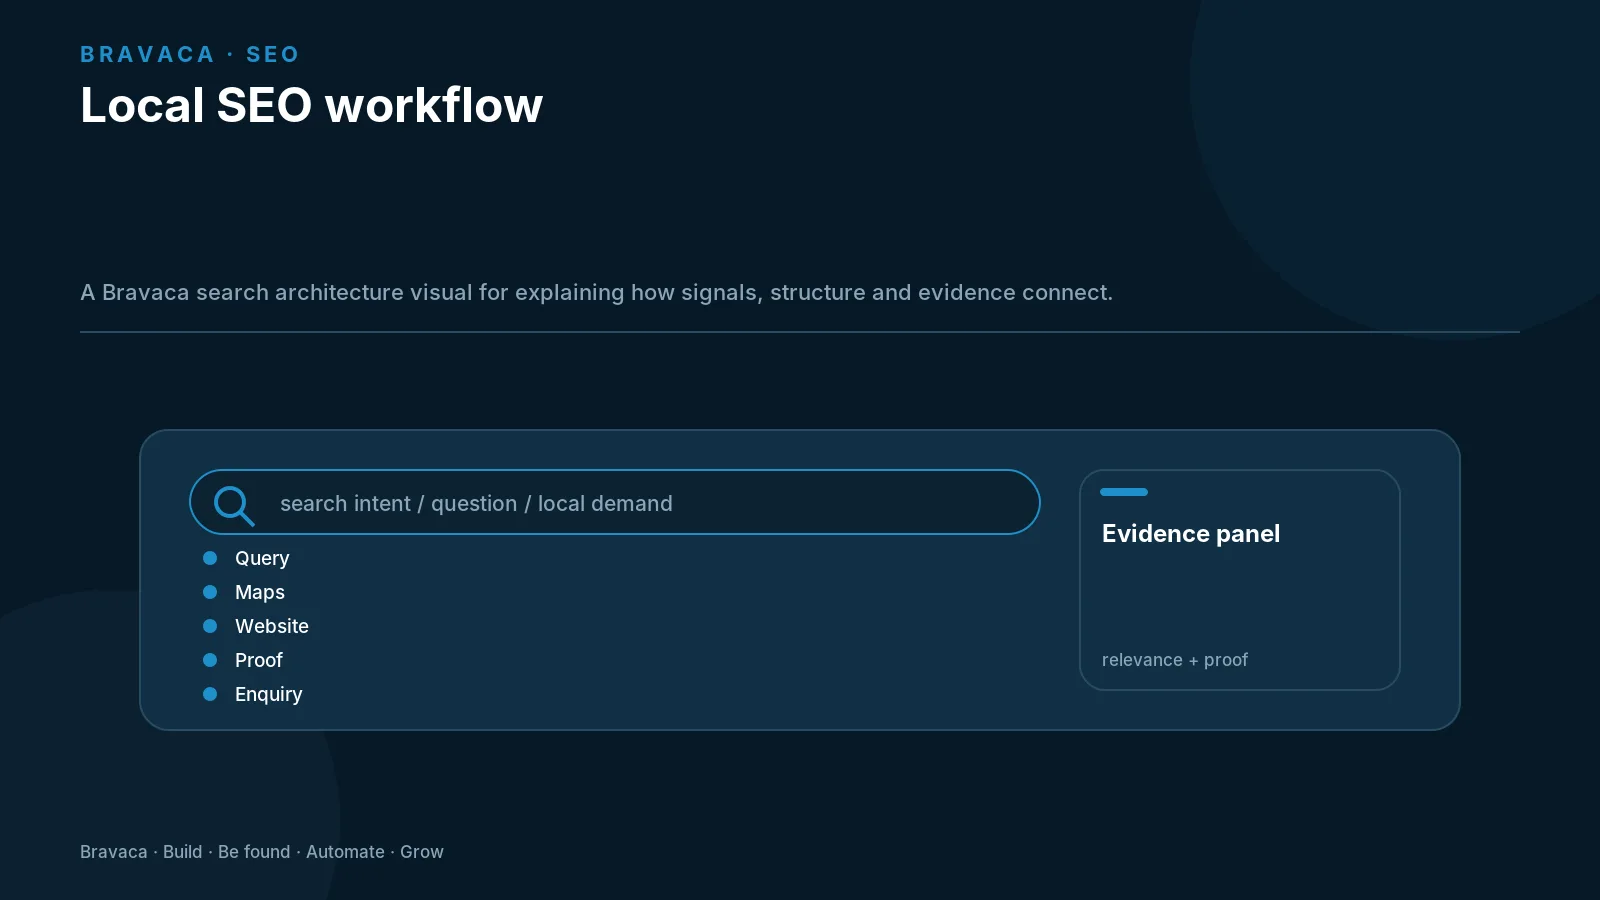Click the blue bullet beside Enquiry
This screenshot has width=1600, height=900.
click(210, 694)
